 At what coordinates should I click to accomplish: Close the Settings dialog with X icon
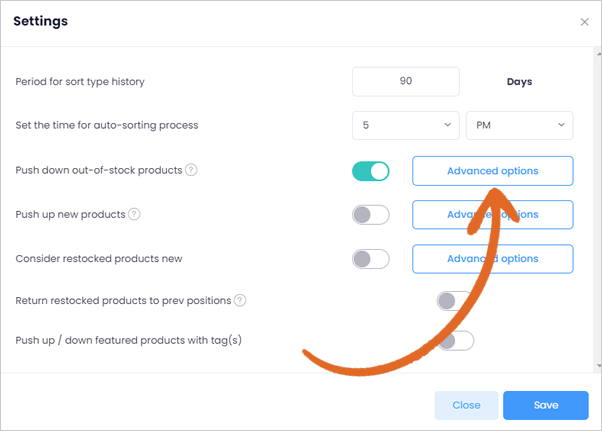584,22
